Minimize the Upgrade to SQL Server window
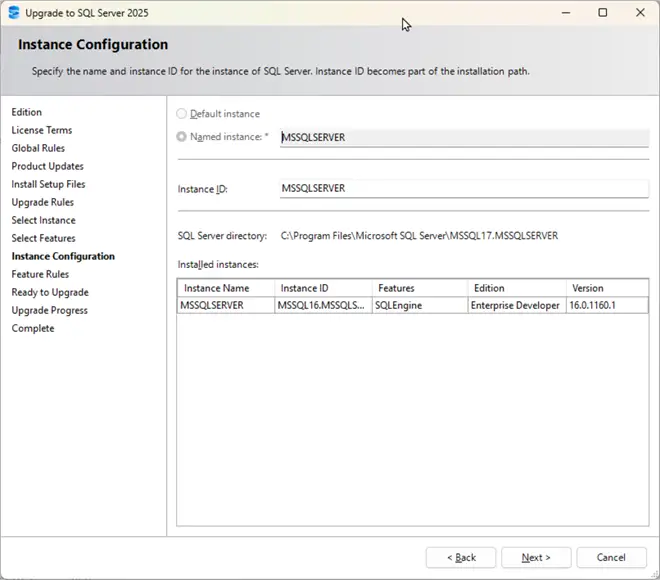Viewport: 660px width, 580px height. point(566,13)
